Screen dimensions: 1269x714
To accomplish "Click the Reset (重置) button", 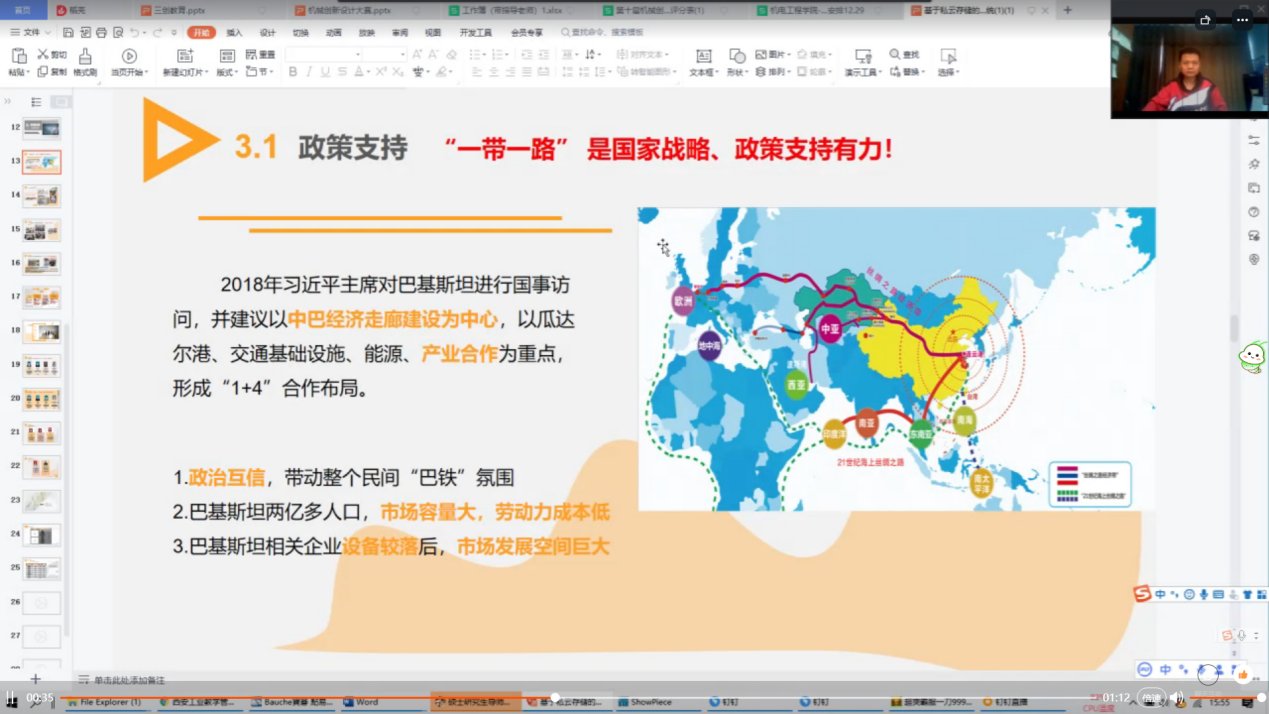I will point(261,54).
